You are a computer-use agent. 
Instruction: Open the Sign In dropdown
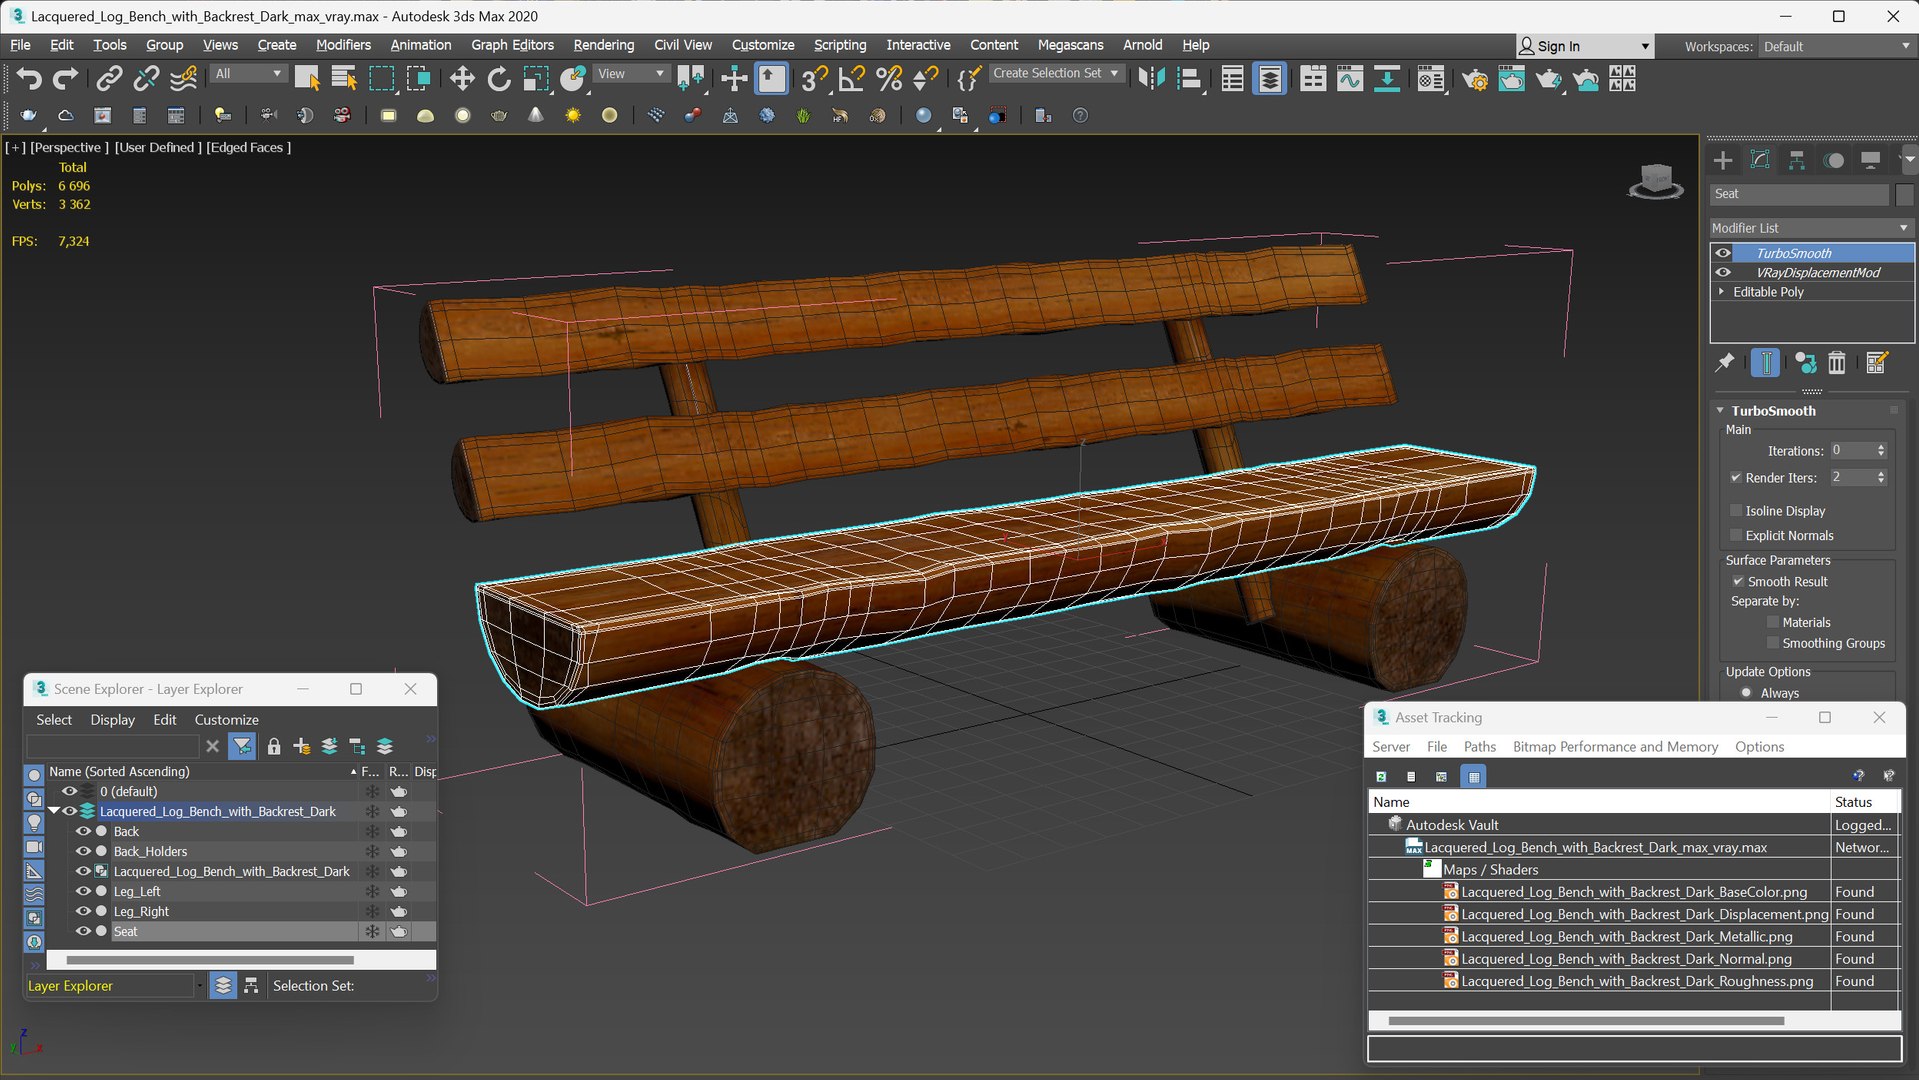[1584, 46]
